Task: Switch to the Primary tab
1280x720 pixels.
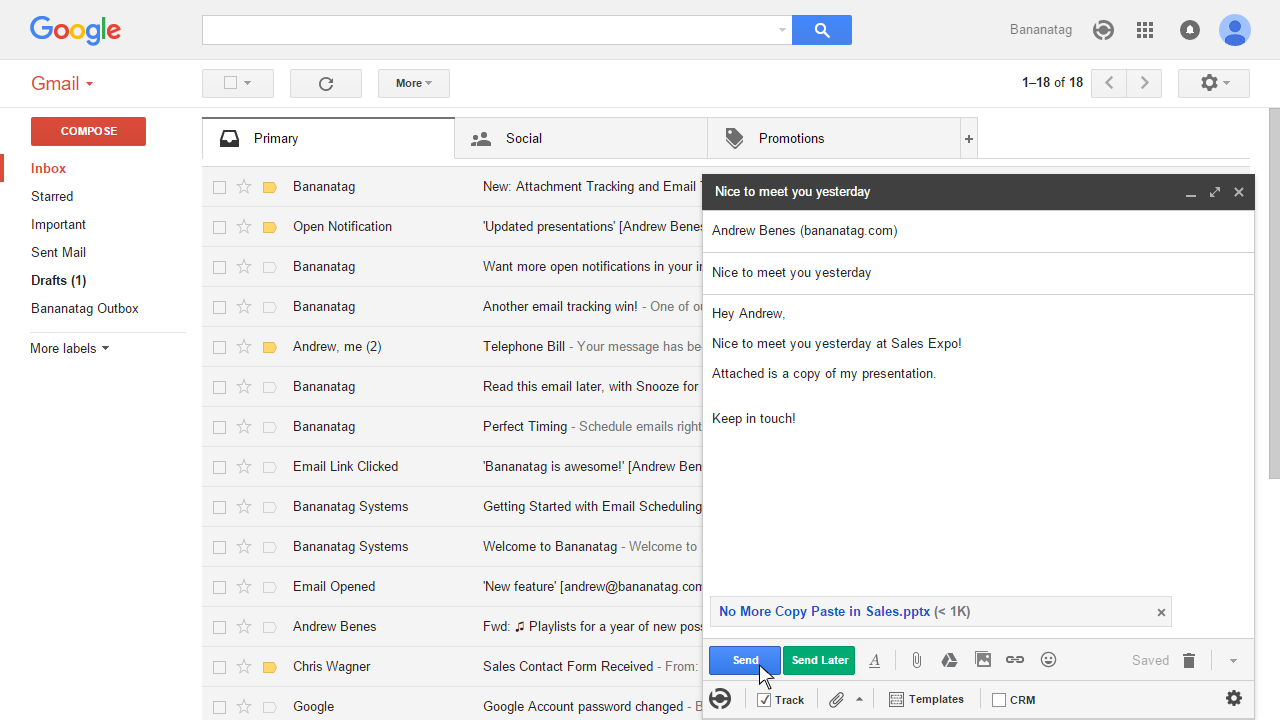Action: (328, 139)
